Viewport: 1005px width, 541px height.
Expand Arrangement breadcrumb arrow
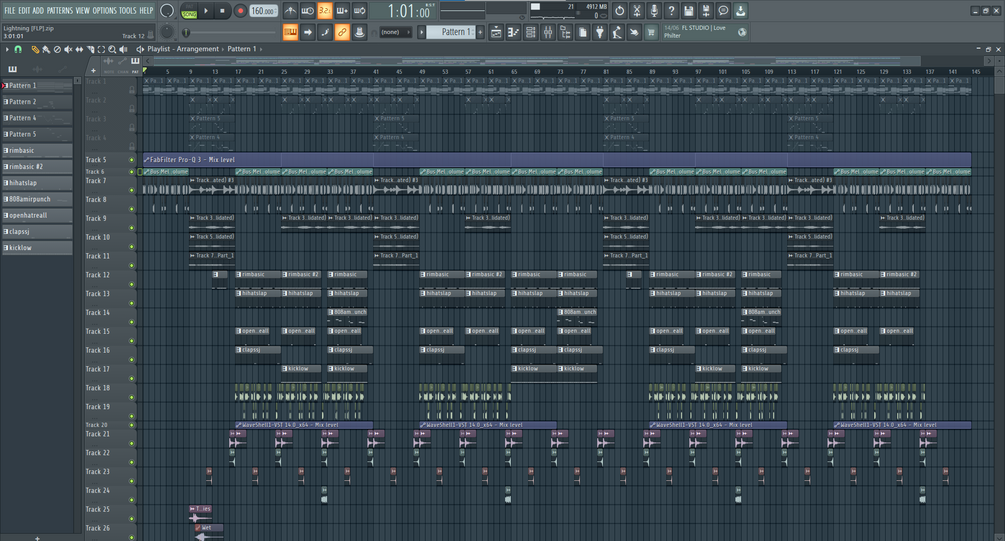222,49
